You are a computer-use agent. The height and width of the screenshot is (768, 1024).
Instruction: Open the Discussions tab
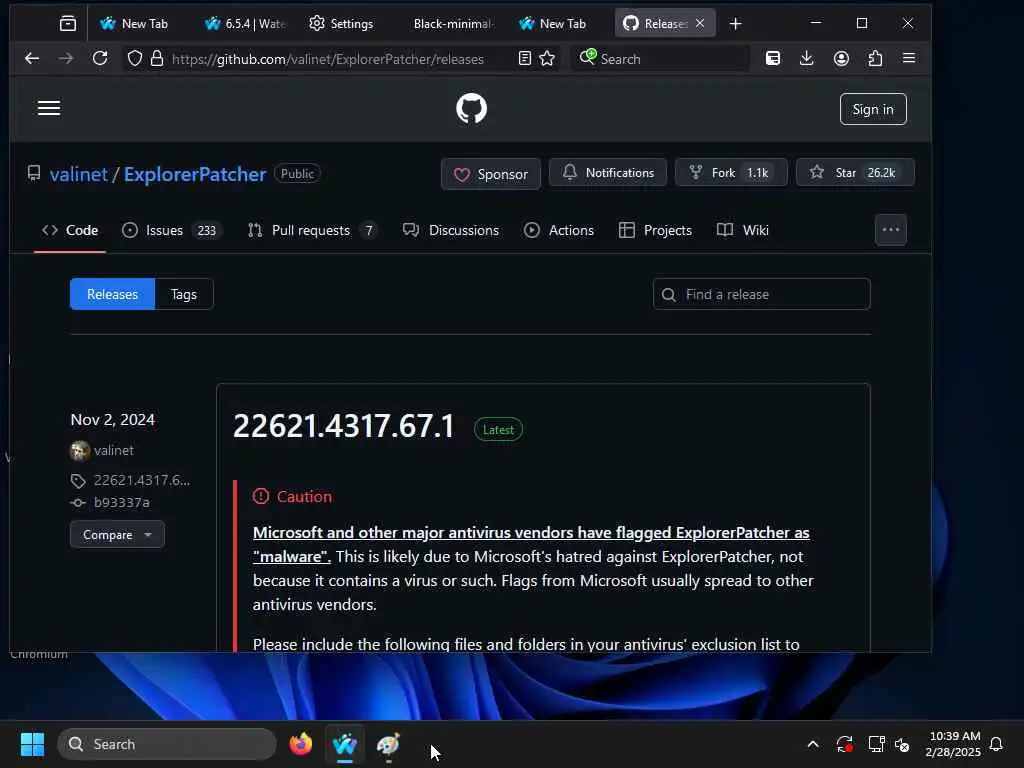(x=451, y=231)
